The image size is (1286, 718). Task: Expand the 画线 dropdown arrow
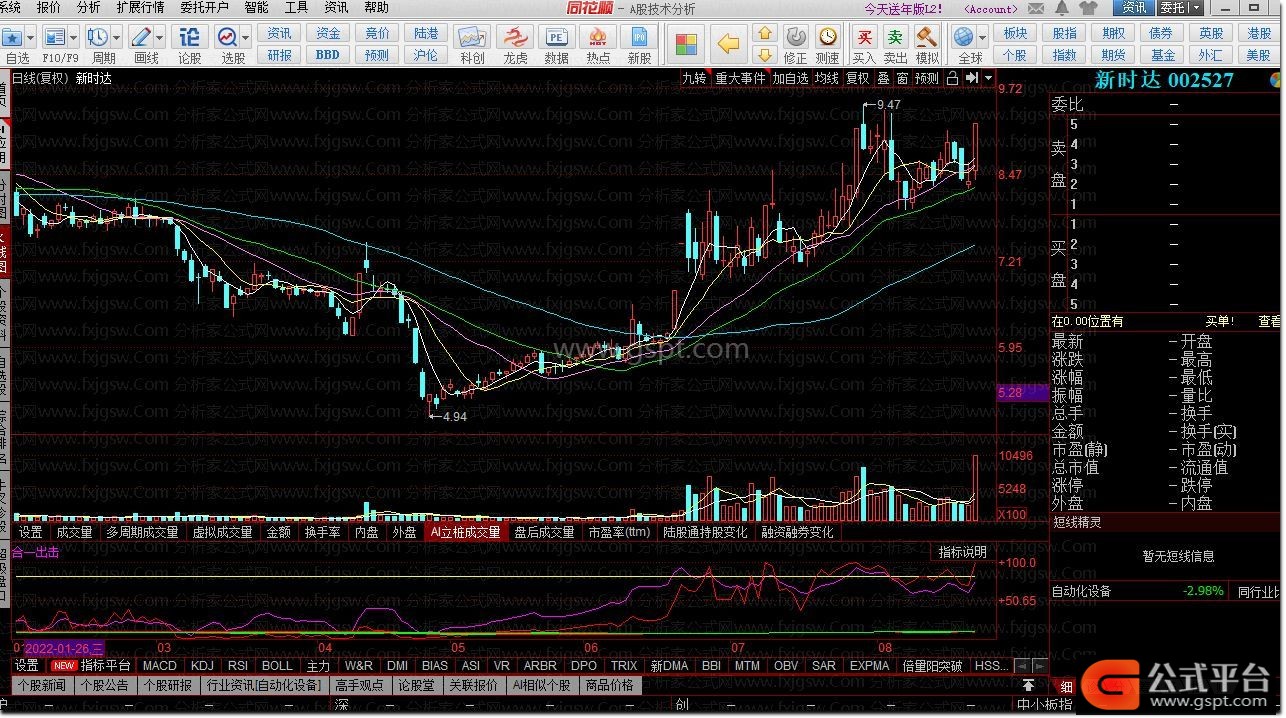160,38
